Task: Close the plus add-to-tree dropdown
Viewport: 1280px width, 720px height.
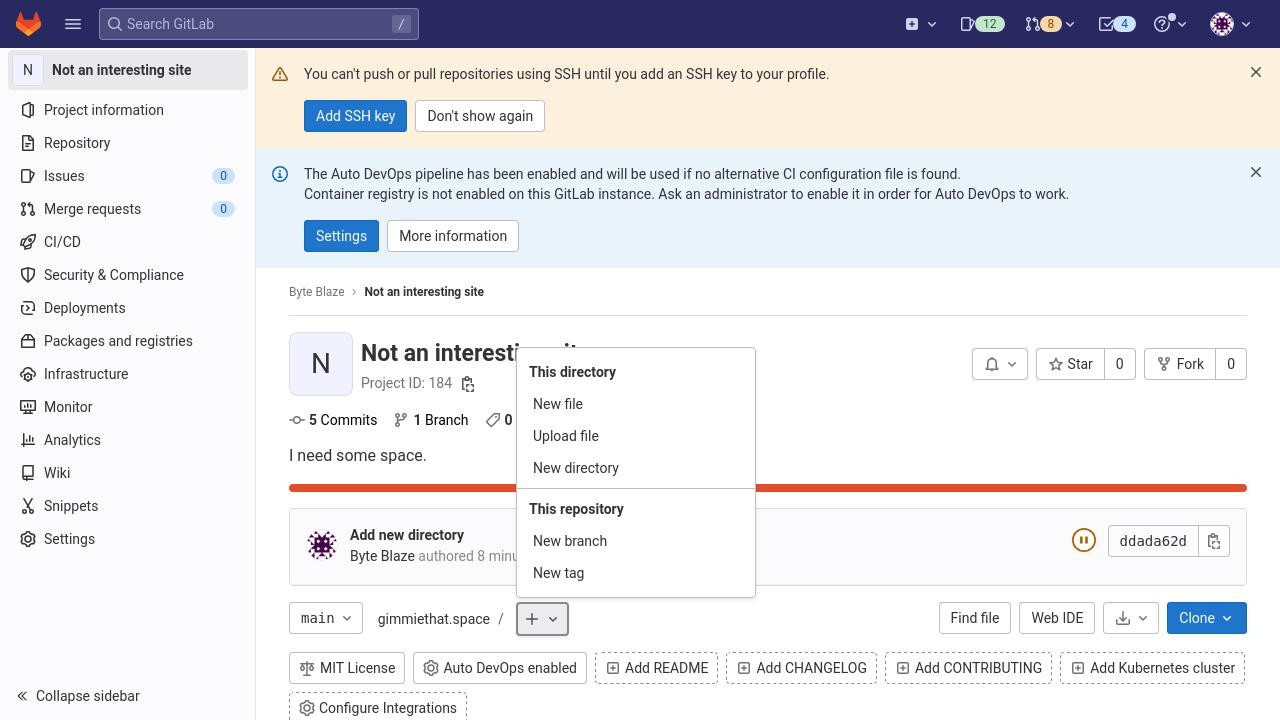Action: pos(542,619)
